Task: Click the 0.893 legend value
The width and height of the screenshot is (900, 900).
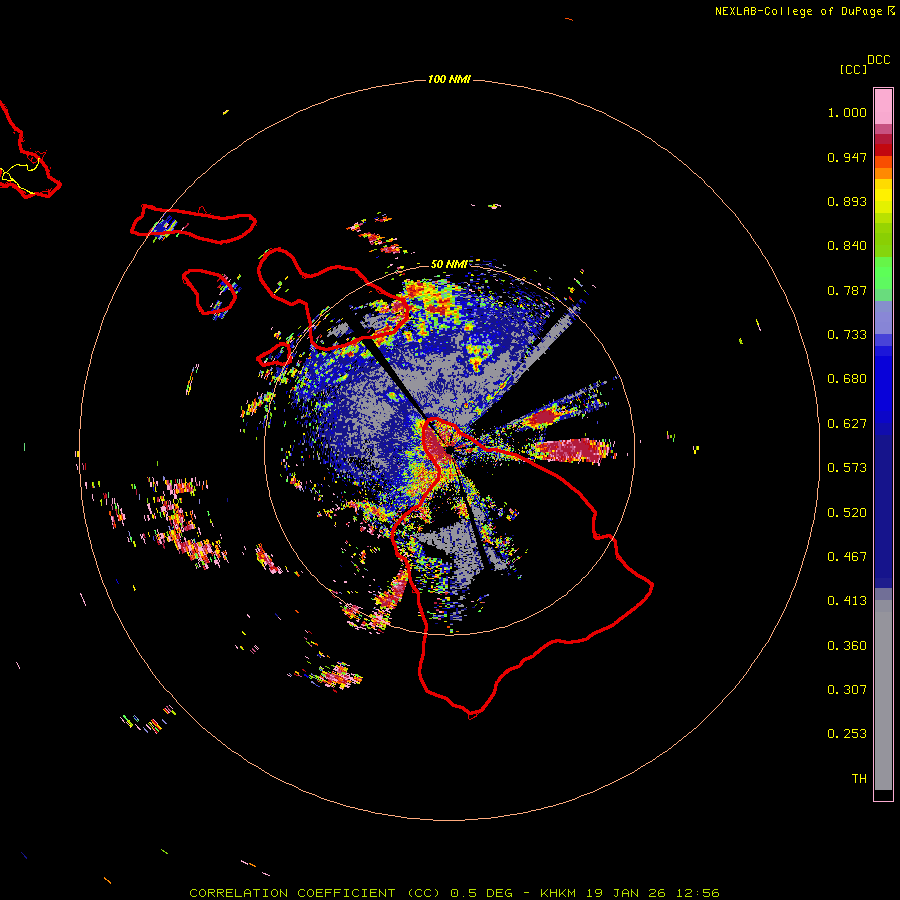Action: [x=847, y=201]
